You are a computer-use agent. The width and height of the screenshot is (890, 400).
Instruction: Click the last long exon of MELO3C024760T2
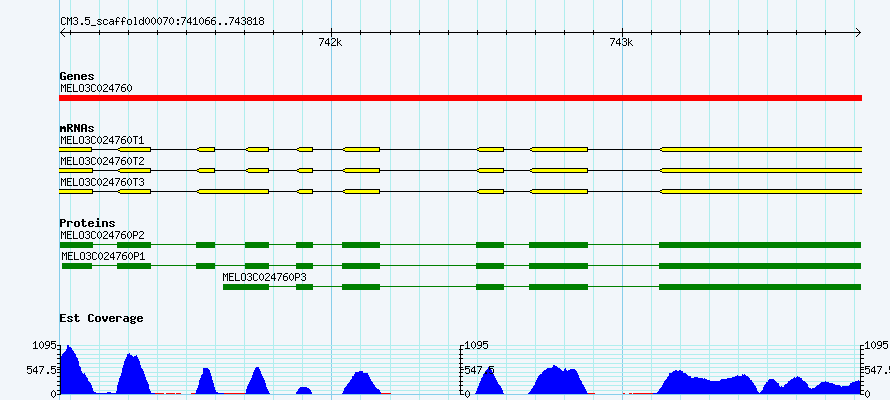tap(761, 170)
